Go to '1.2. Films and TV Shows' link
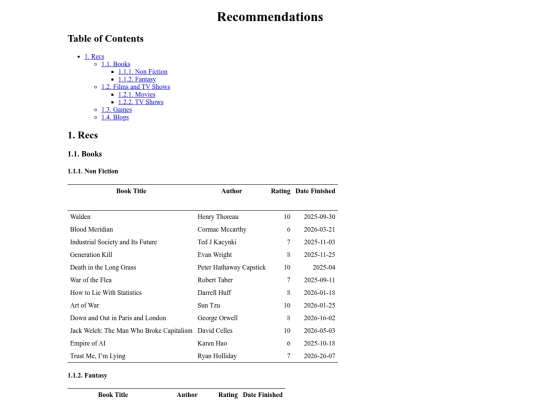Image resolution: width=540 pixels, height=405 pixels. 136,87
